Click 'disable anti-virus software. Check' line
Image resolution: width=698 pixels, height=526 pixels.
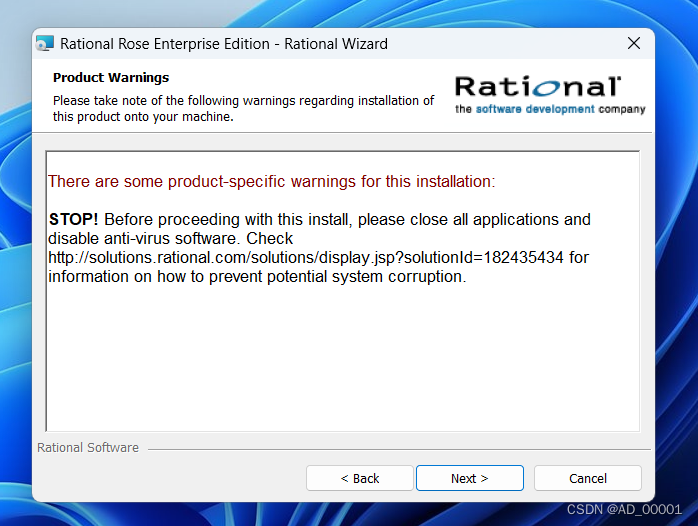click(x=170, y=239)
